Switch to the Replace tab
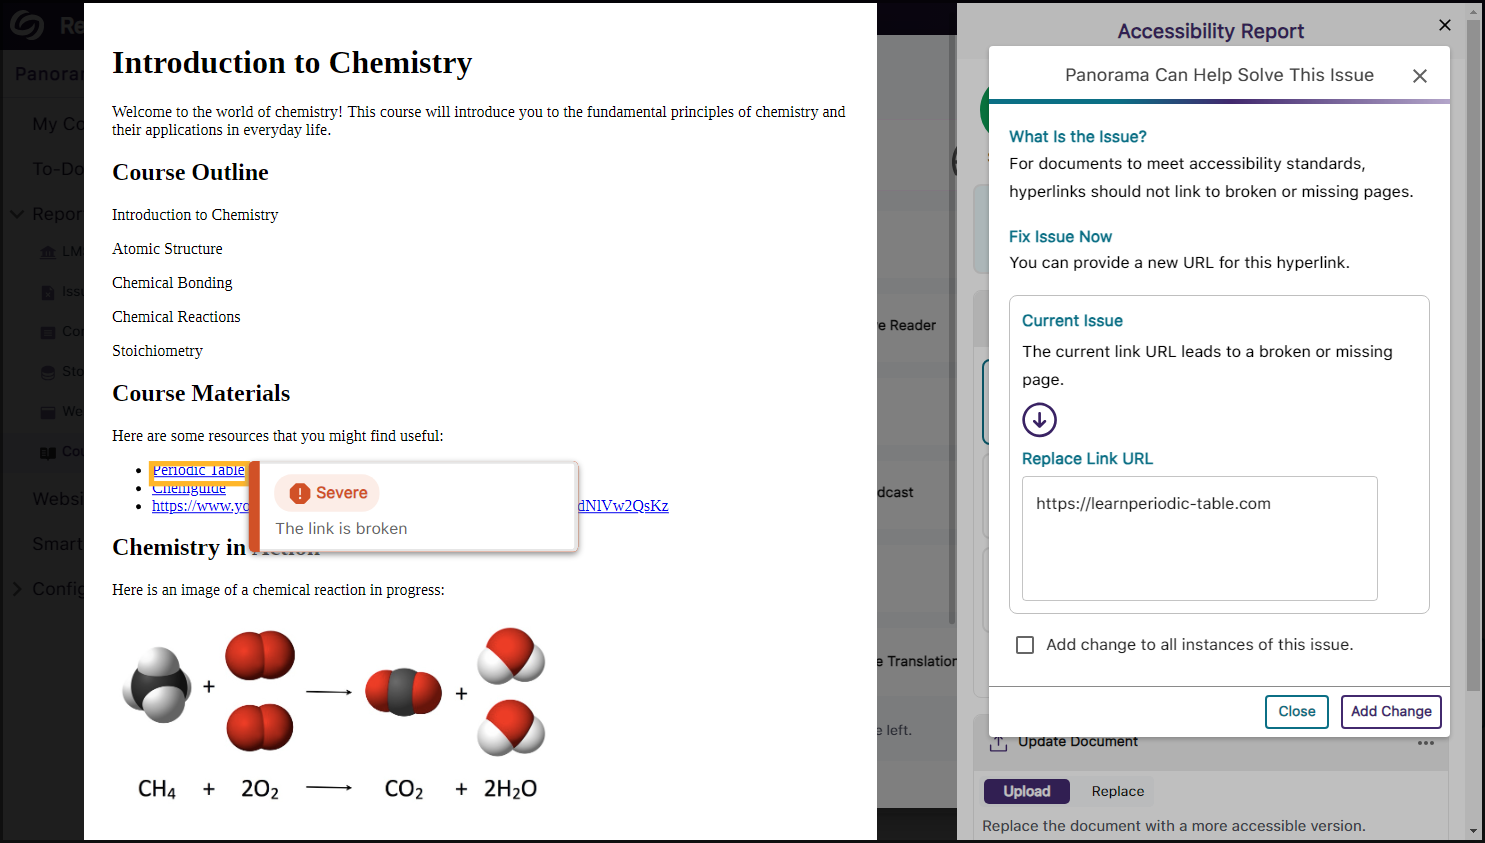The width and height of the screenshot is (1485, 843). [x=1117, y=791]
